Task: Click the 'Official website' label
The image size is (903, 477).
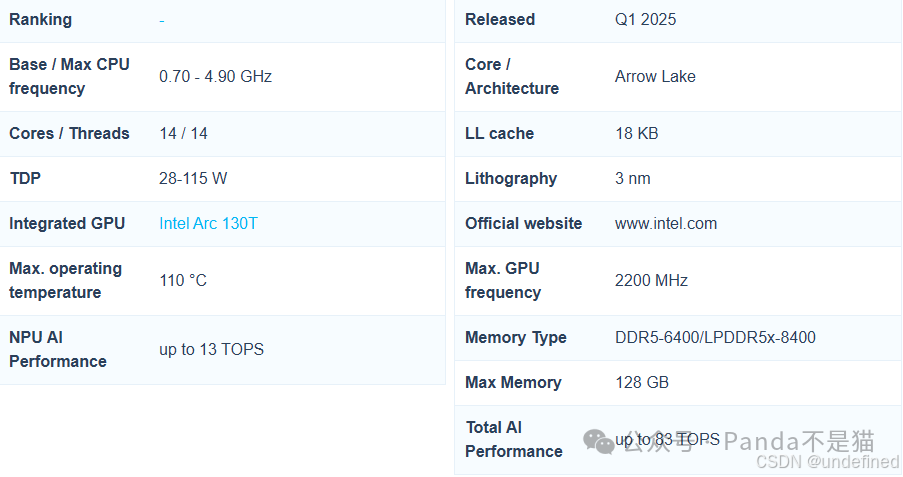Action: 523,224
